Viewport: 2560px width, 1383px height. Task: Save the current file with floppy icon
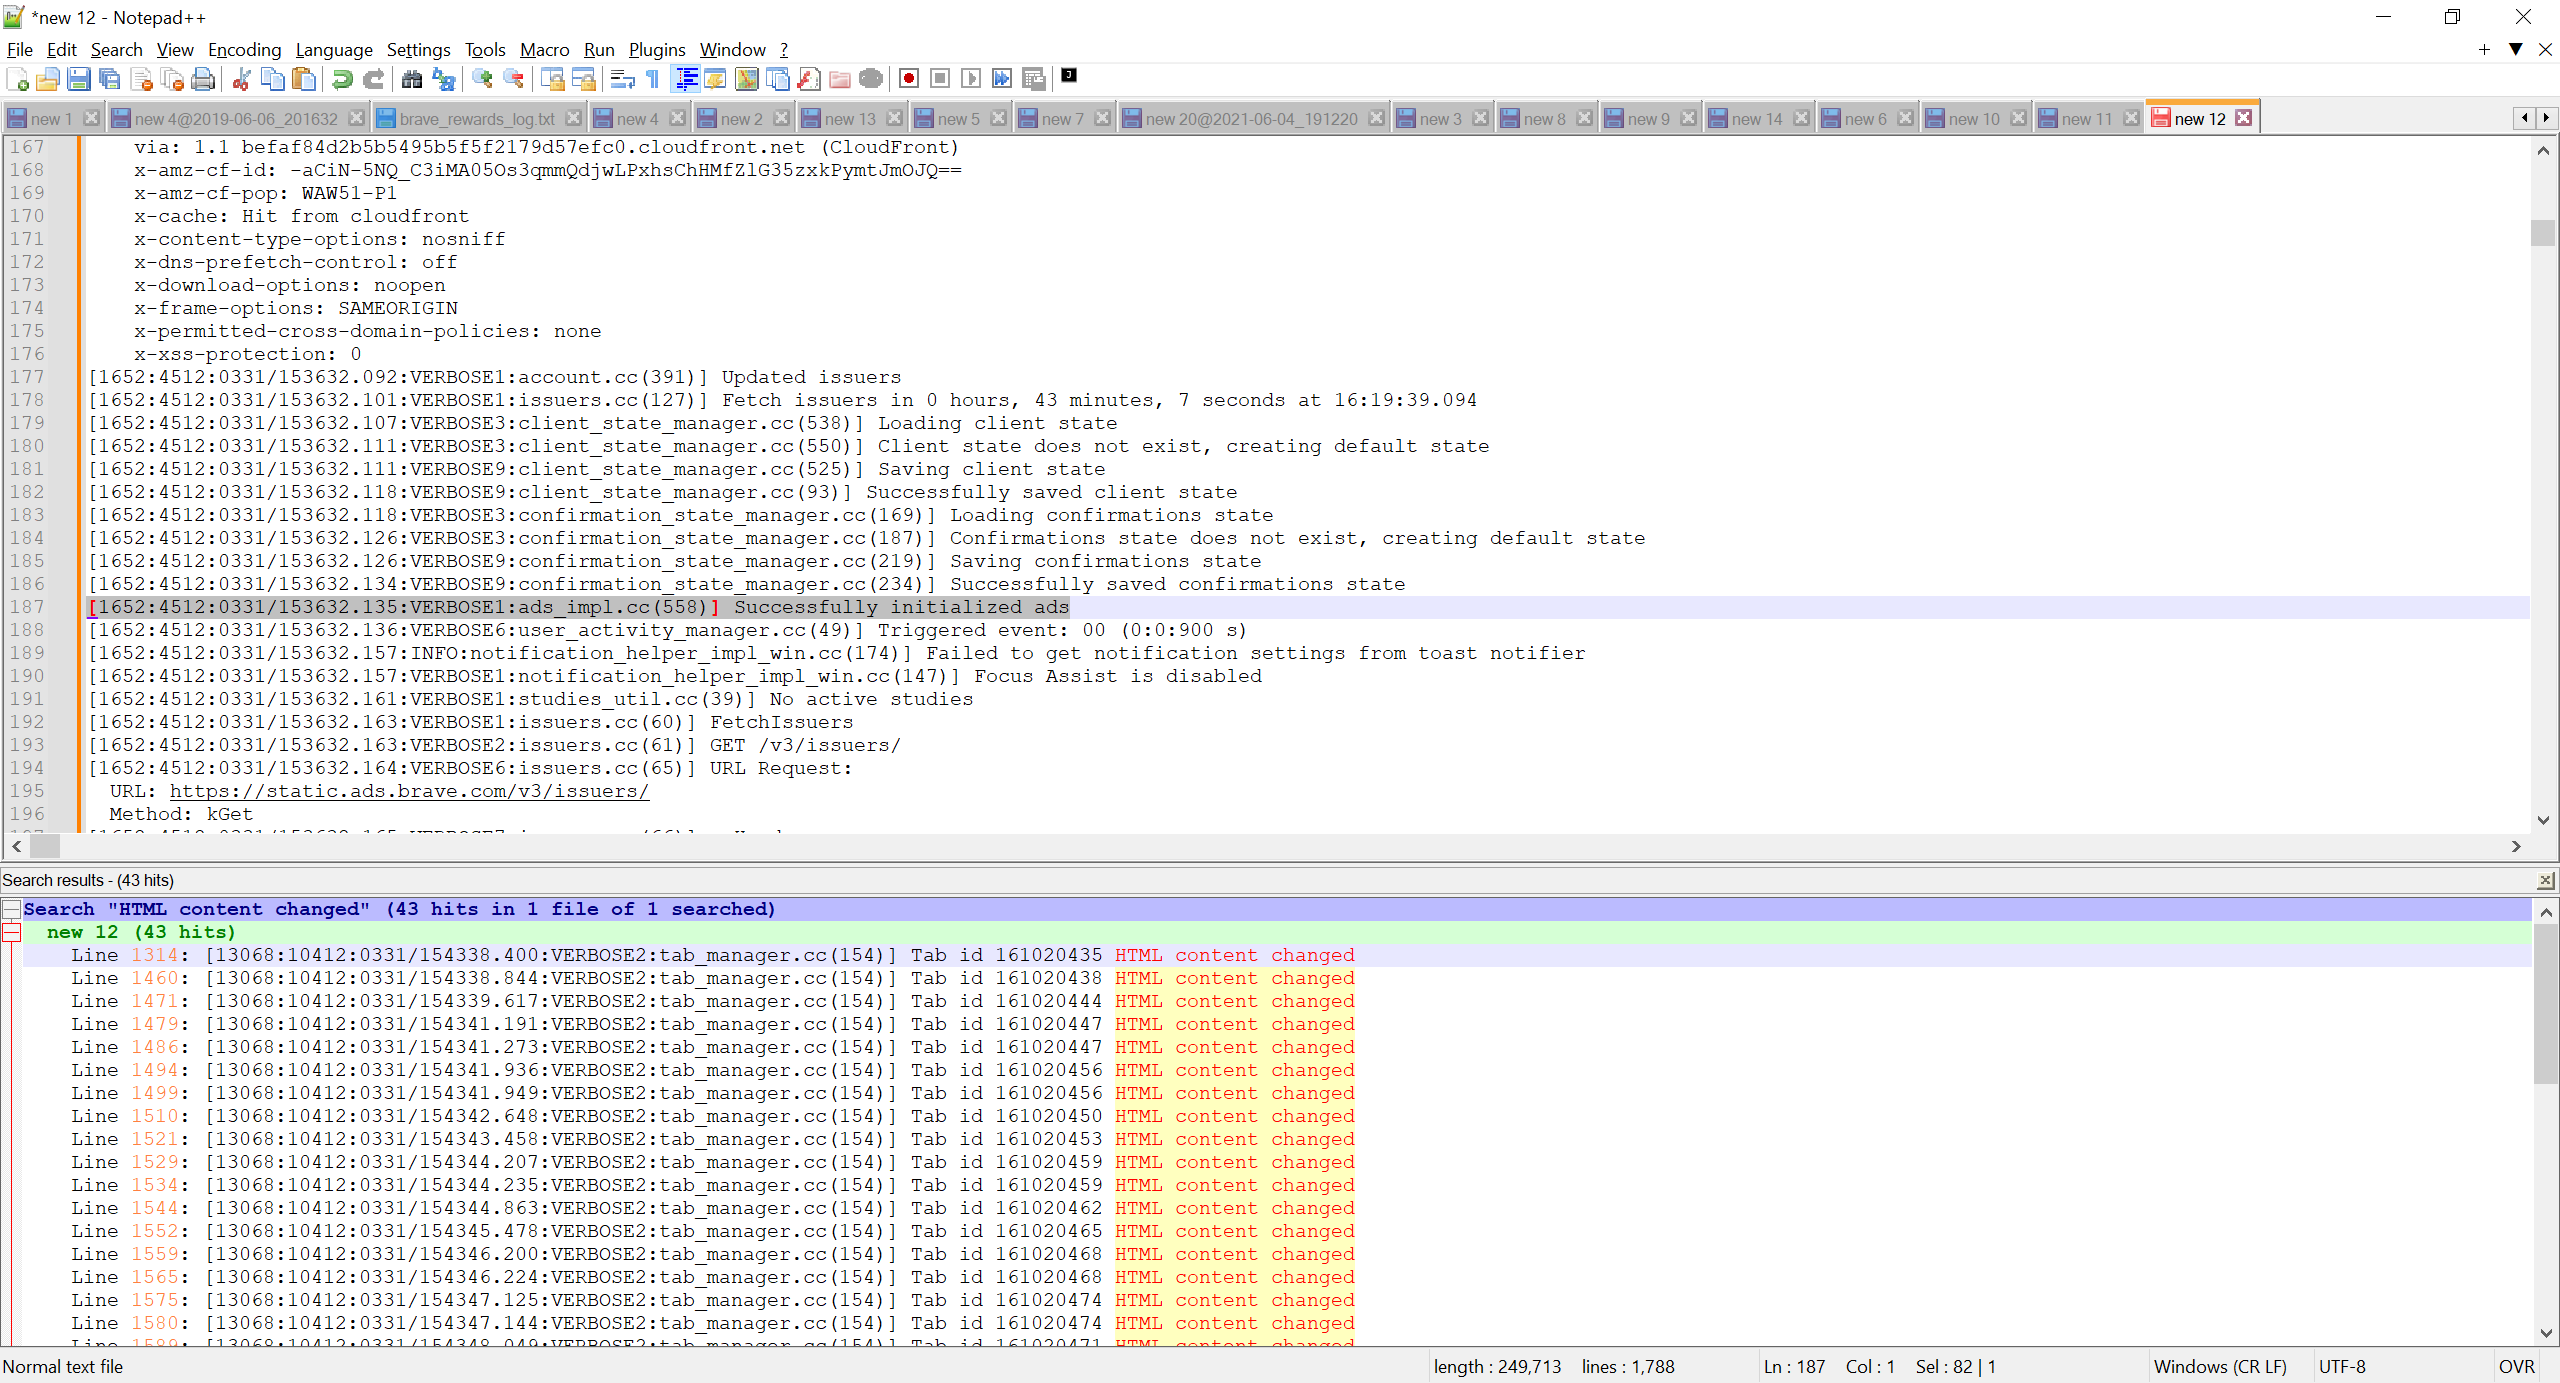[x=79, y=79]
